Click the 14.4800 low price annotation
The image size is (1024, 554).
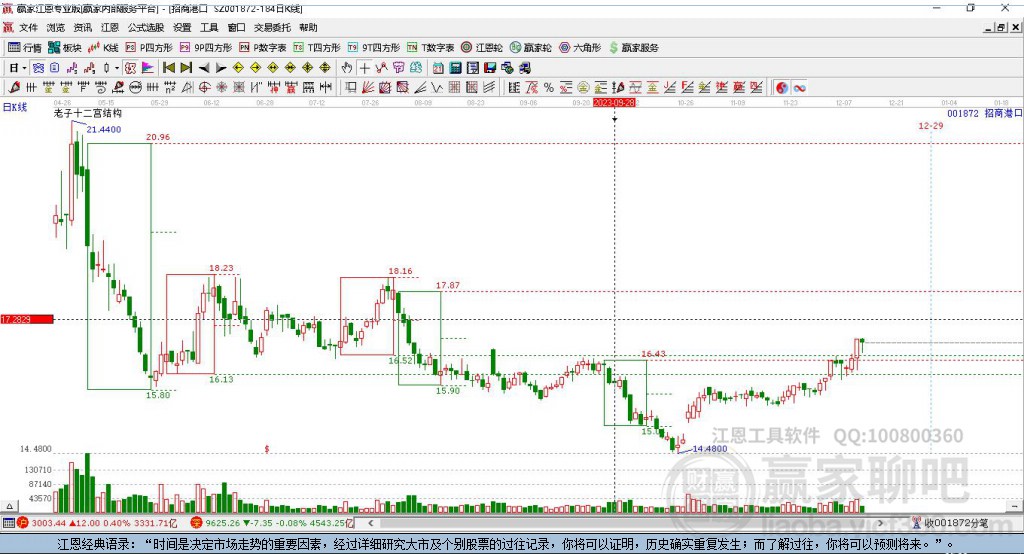point(710,449)
